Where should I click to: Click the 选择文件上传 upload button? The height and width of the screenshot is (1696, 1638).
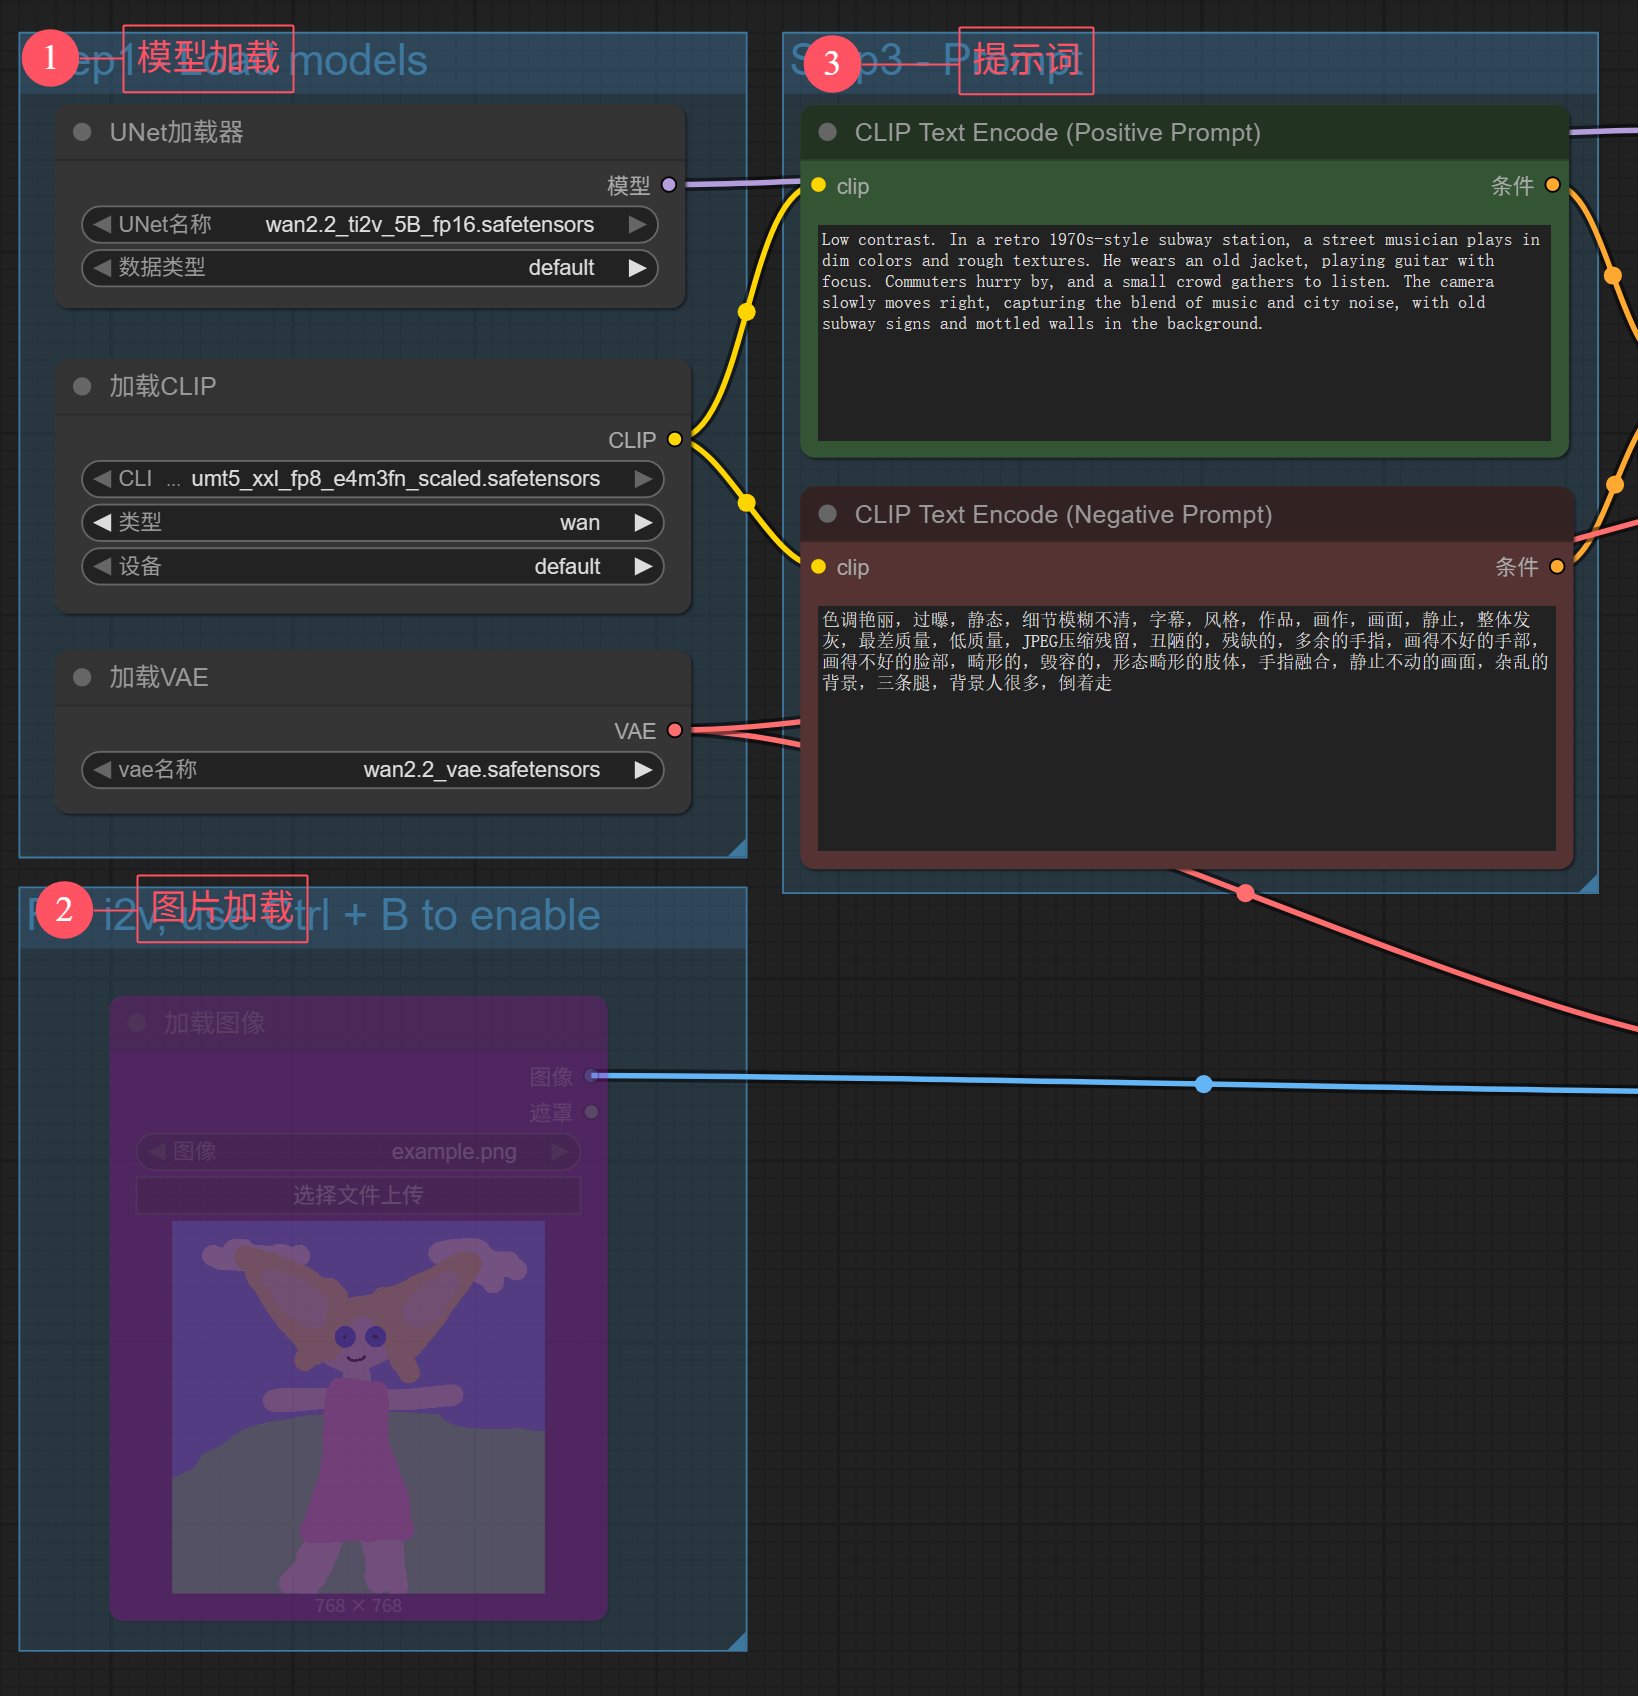click(358, 1195)
